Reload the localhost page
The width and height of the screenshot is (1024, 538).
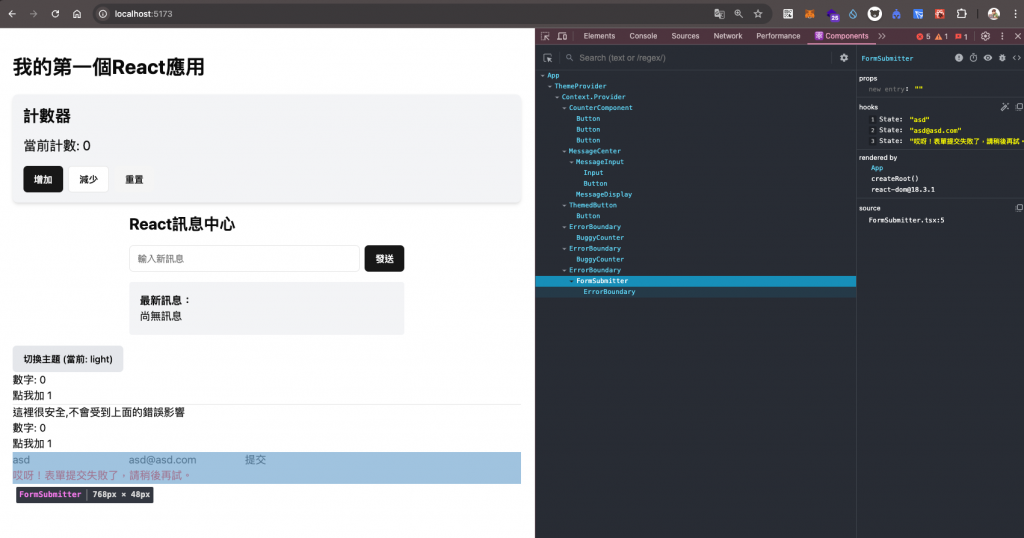coord(56,14)
